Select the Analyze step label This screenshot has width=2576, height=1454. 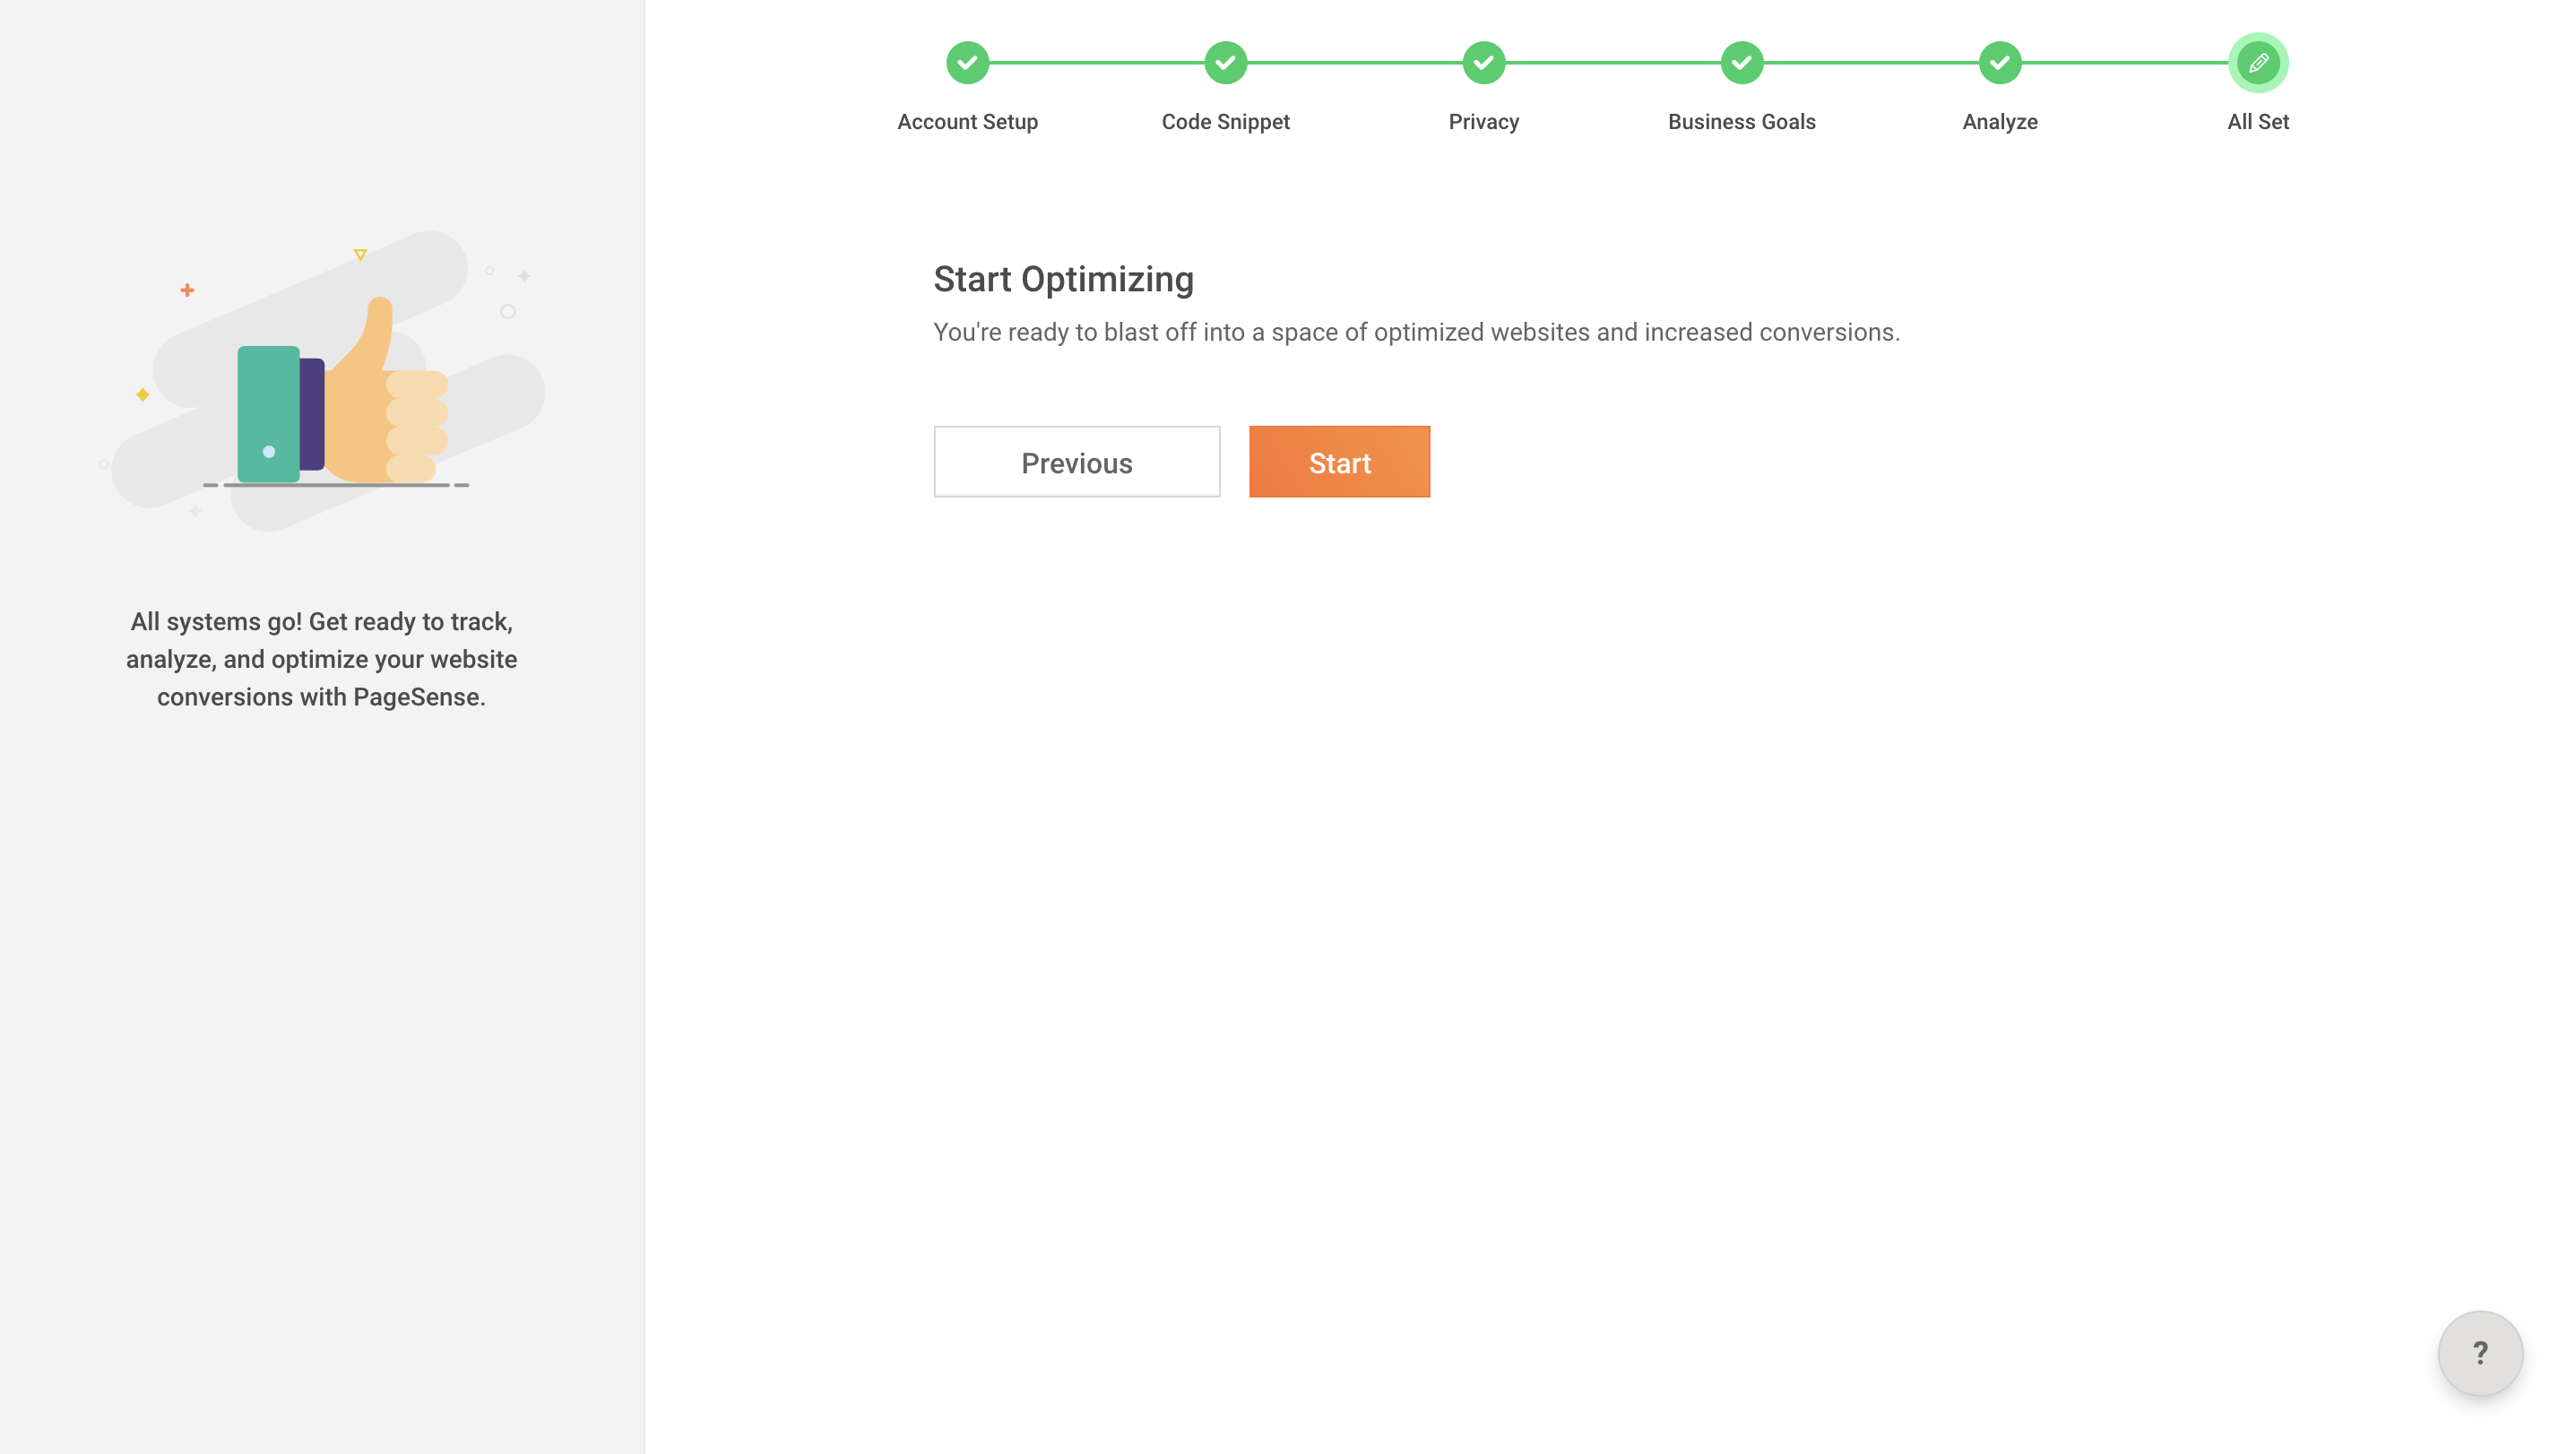[x=1999, y=122]
